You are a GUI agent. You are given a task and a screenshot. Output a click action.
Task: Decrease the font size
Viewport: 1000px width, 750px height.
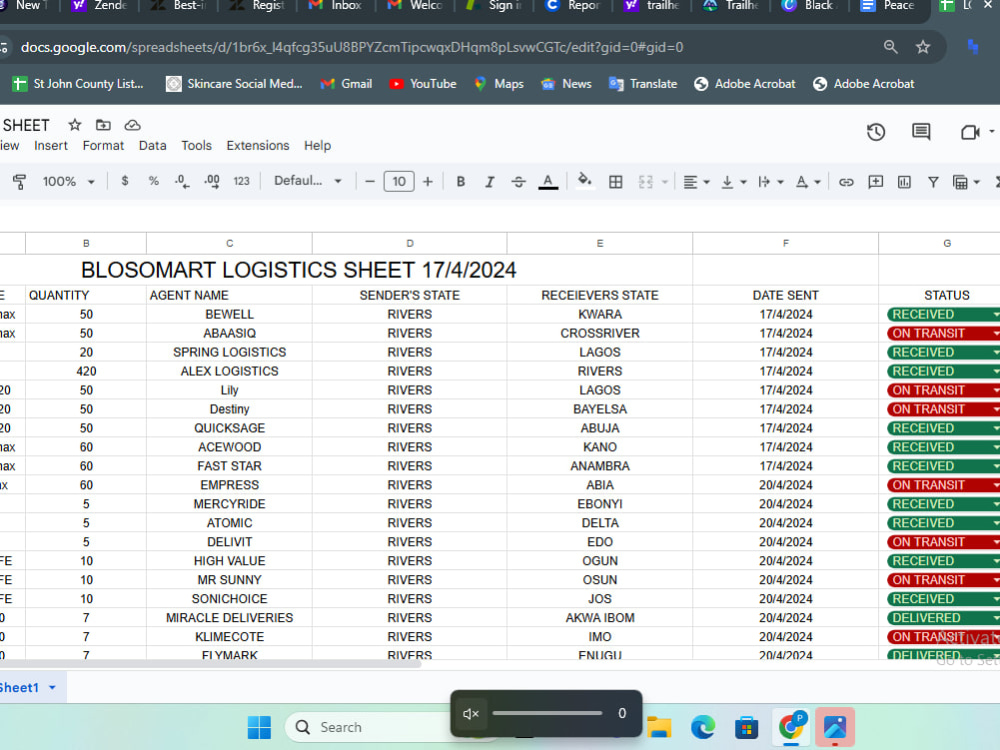[x=370, y=182]
